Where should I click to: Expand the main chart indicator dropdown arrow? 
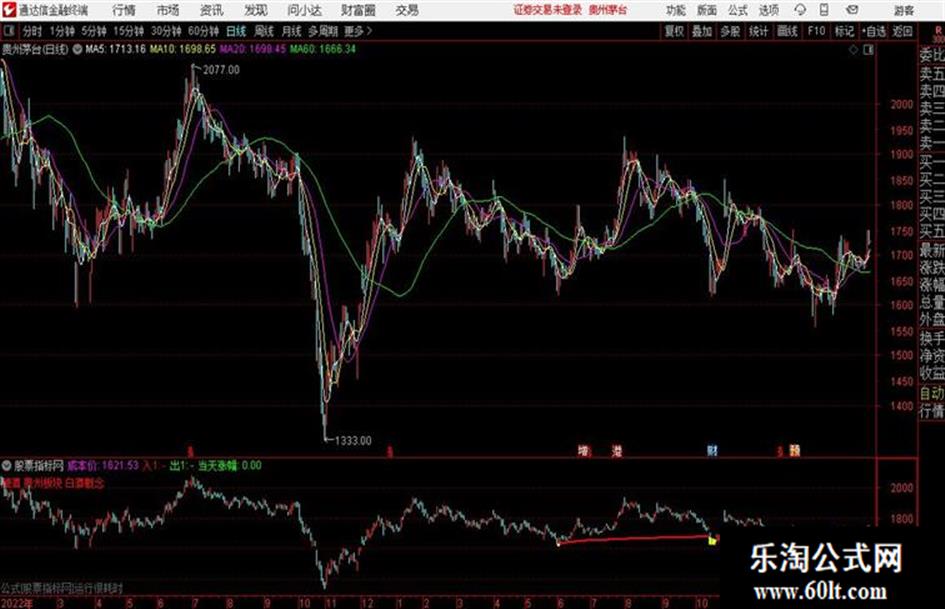click(77, 49)
